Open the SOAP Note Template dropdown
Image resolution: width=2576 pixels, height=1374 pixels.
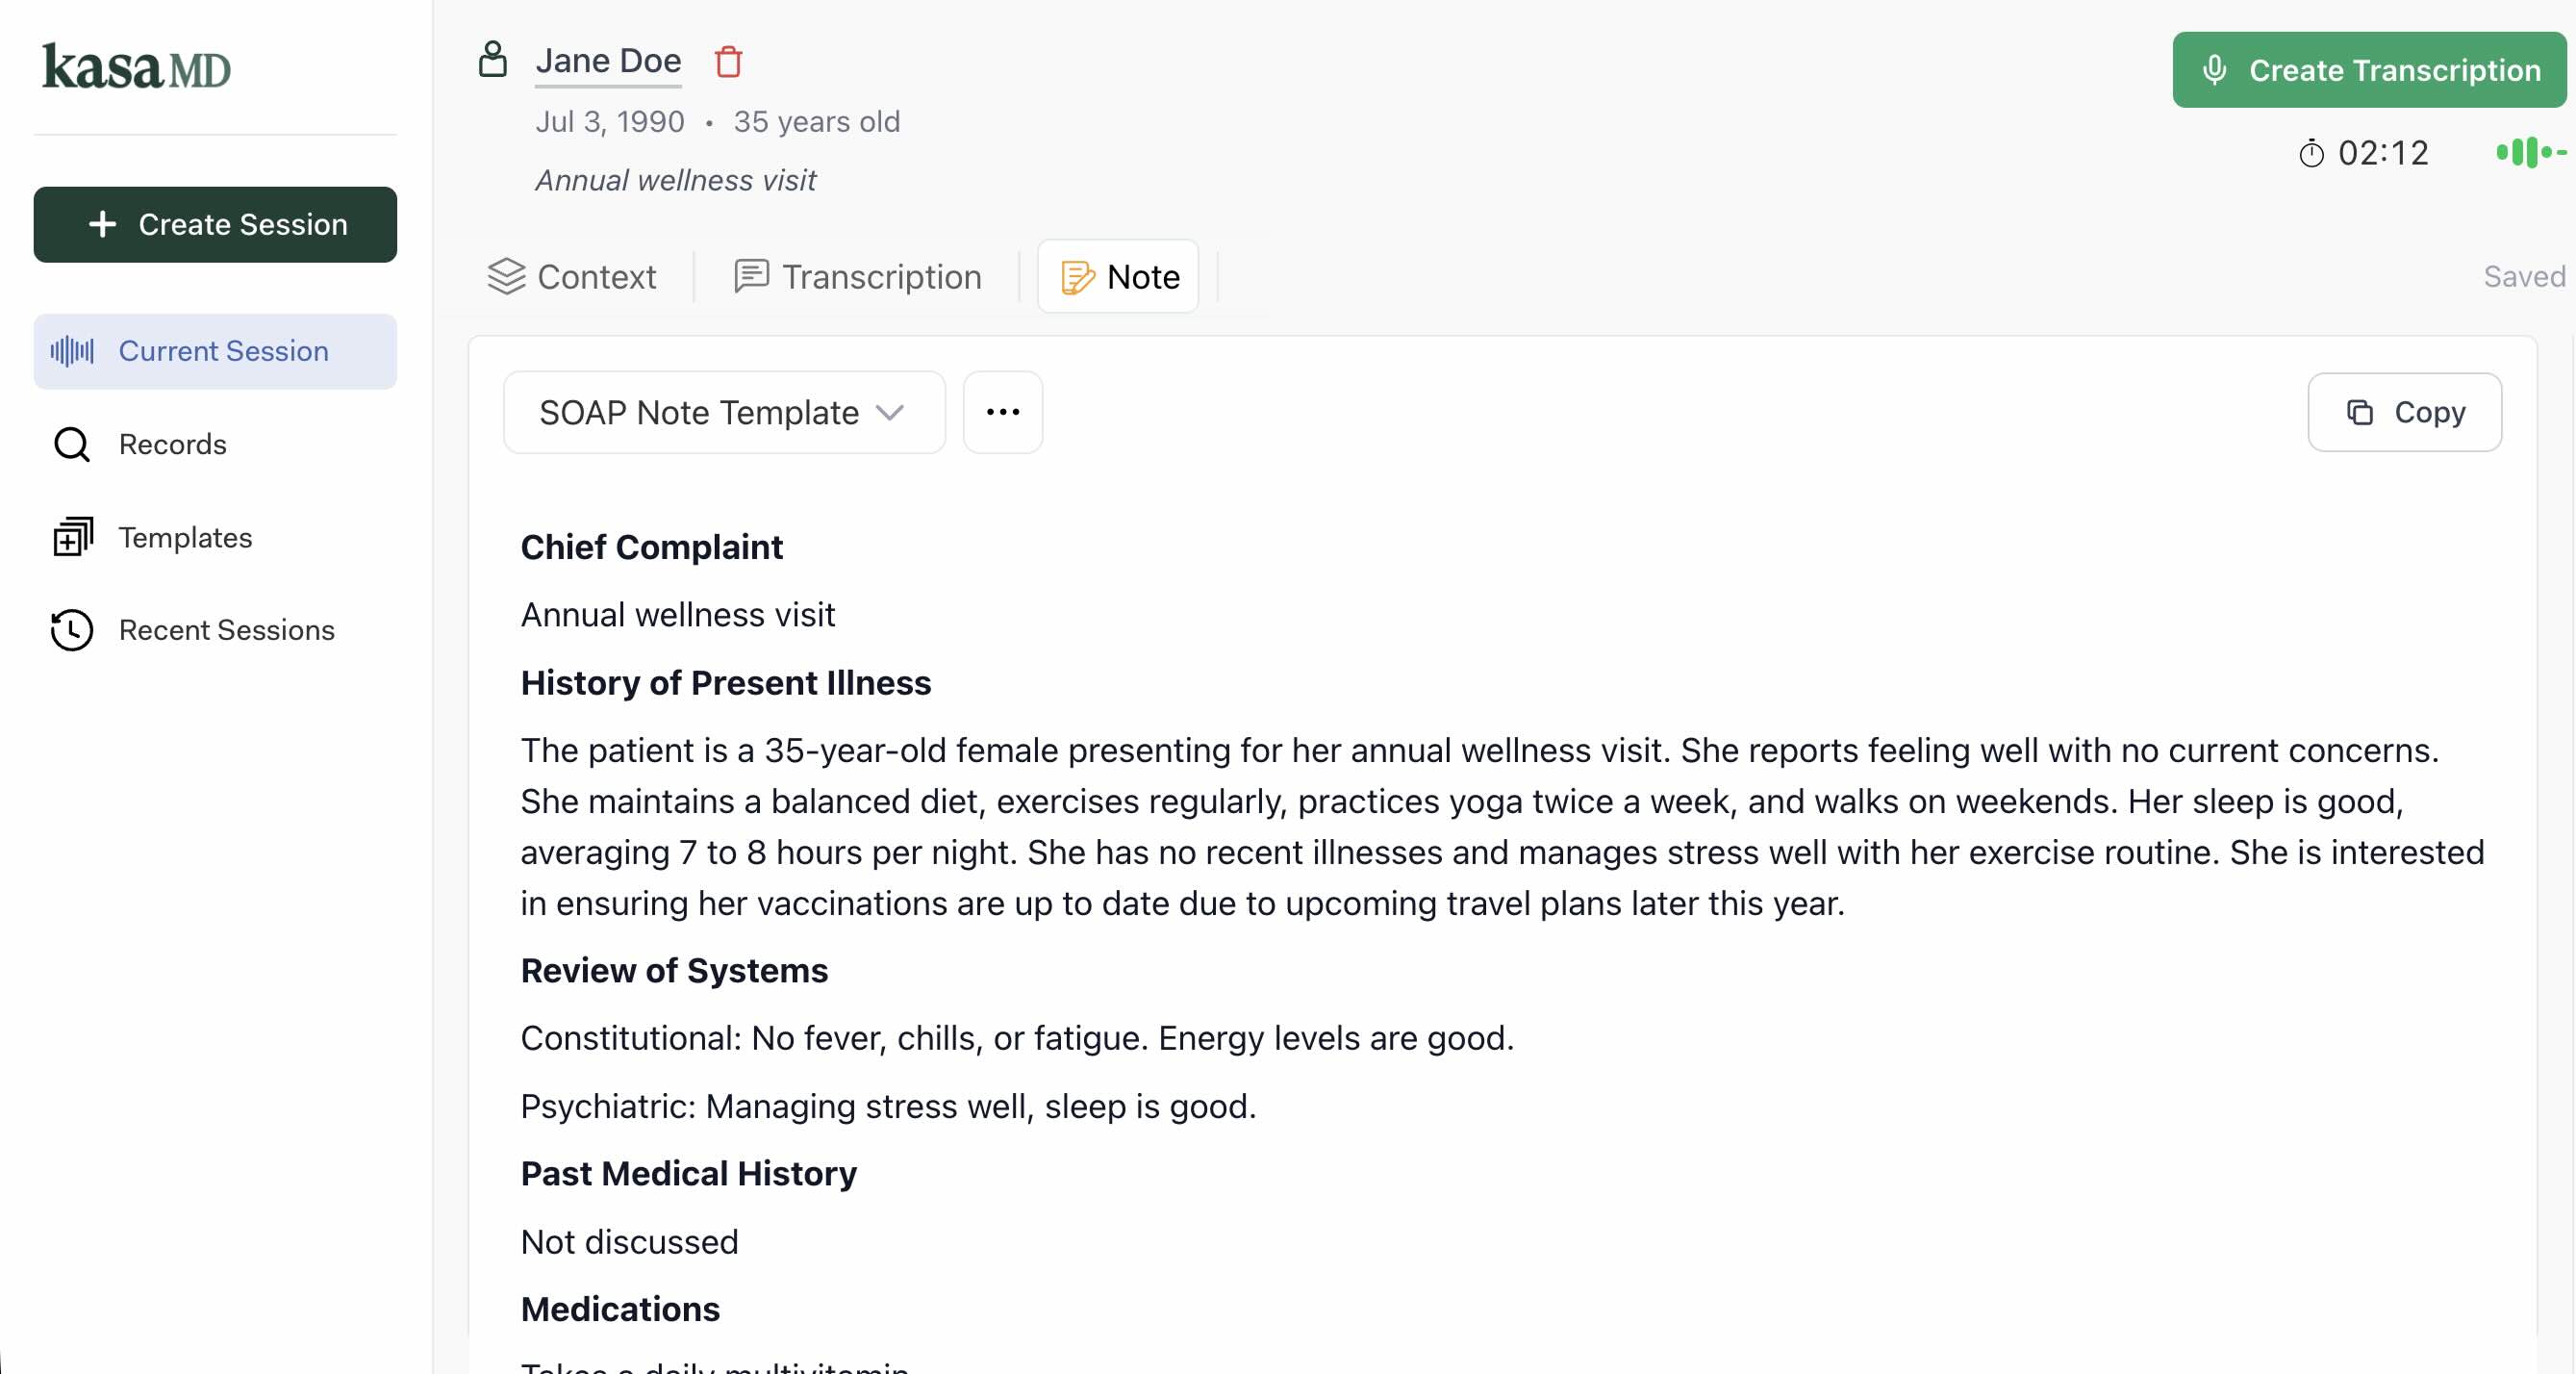point(722,412)
